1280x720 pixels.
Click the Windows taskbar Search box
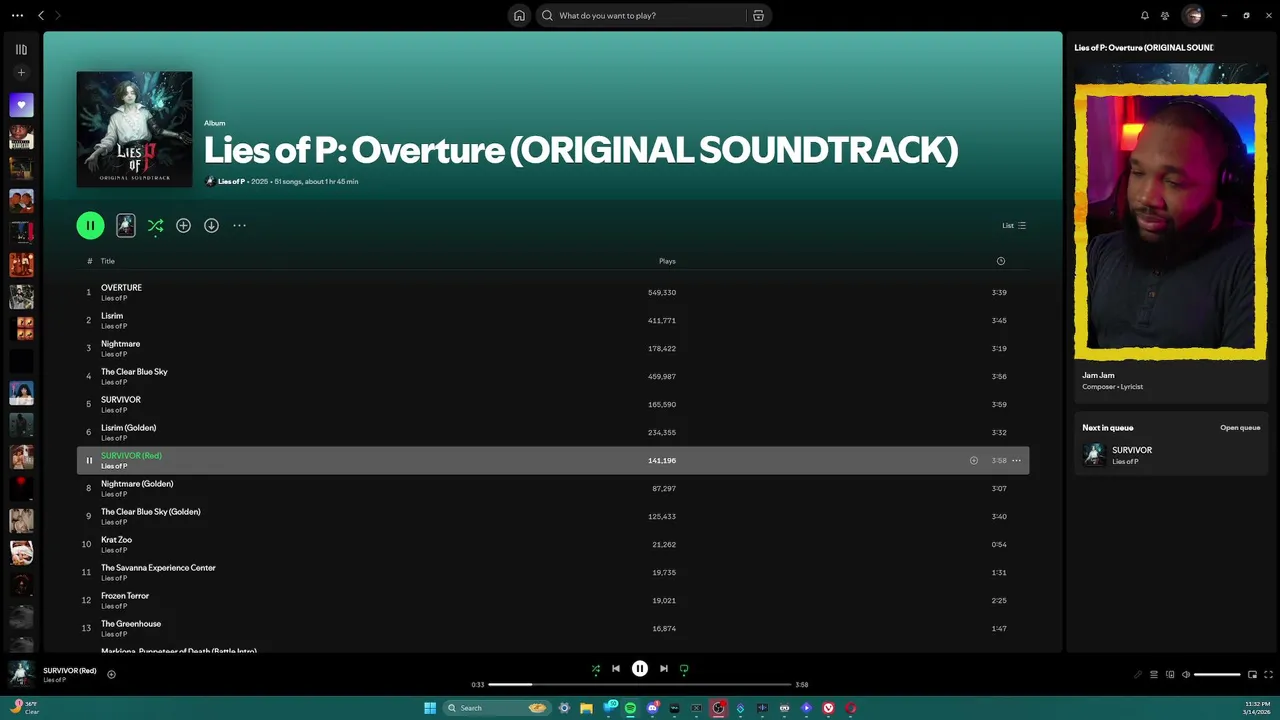coord(497,708)
